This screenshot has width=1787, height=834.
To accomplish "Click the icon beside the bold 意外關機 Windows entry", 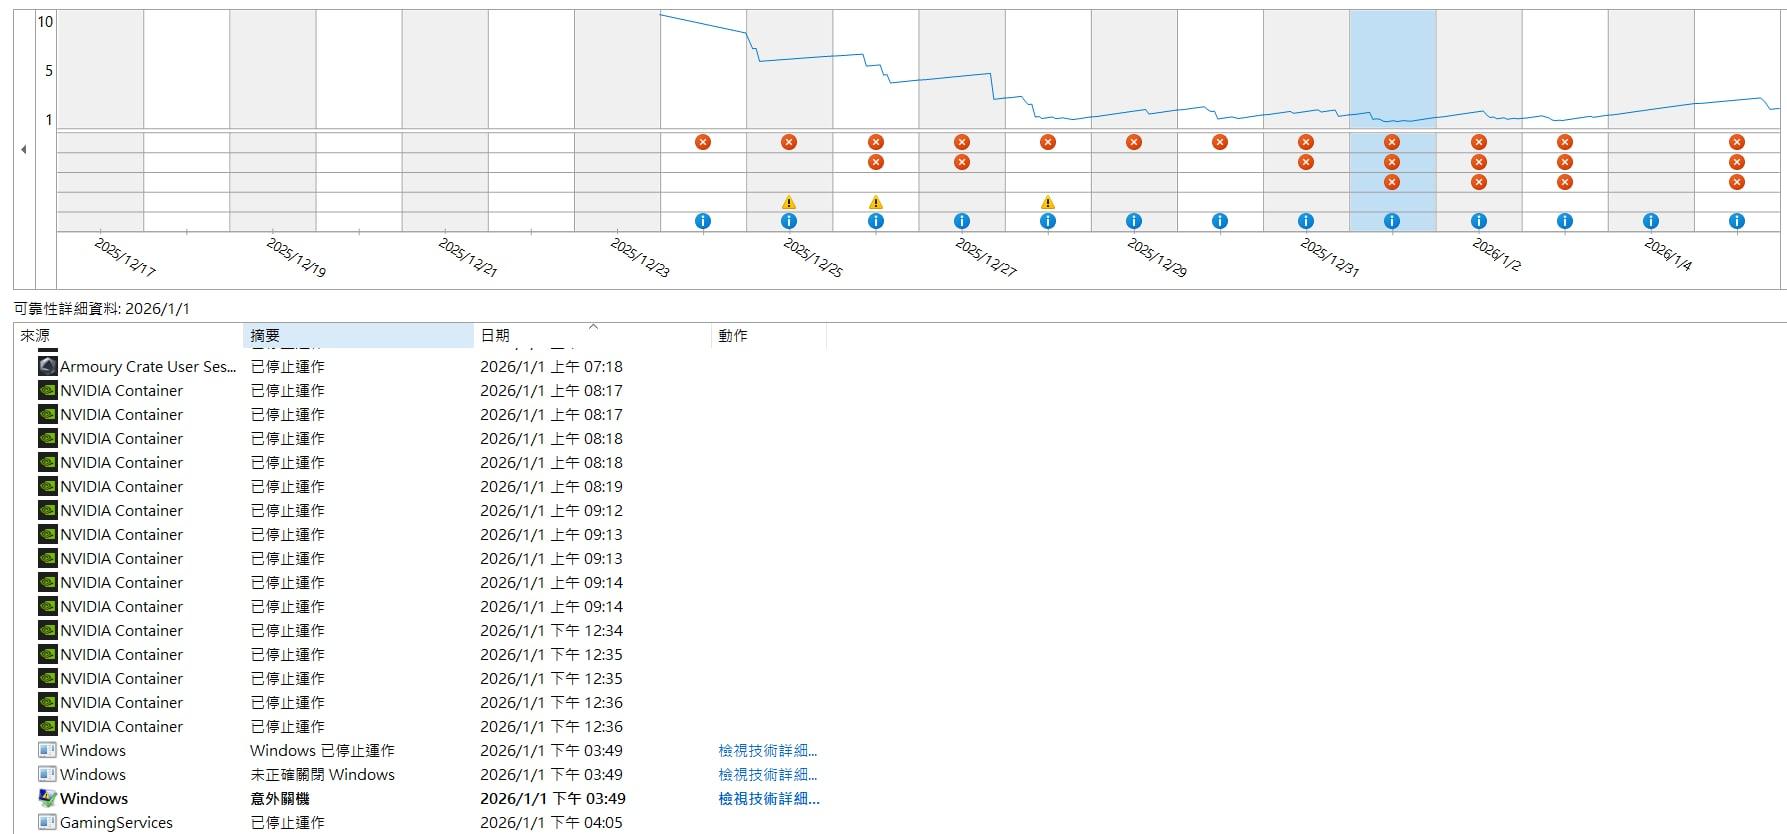I will tap(47, 798).
